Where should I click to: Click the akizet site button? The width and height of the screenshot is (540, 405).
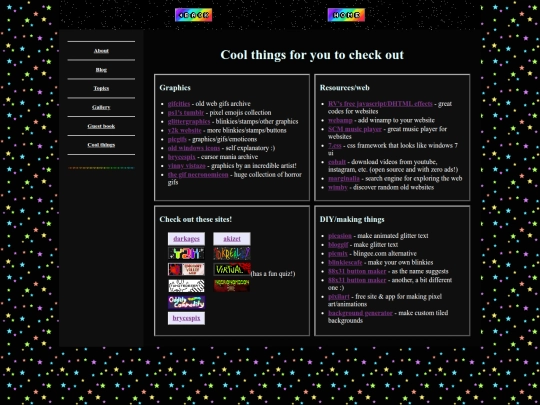point(232,239)
